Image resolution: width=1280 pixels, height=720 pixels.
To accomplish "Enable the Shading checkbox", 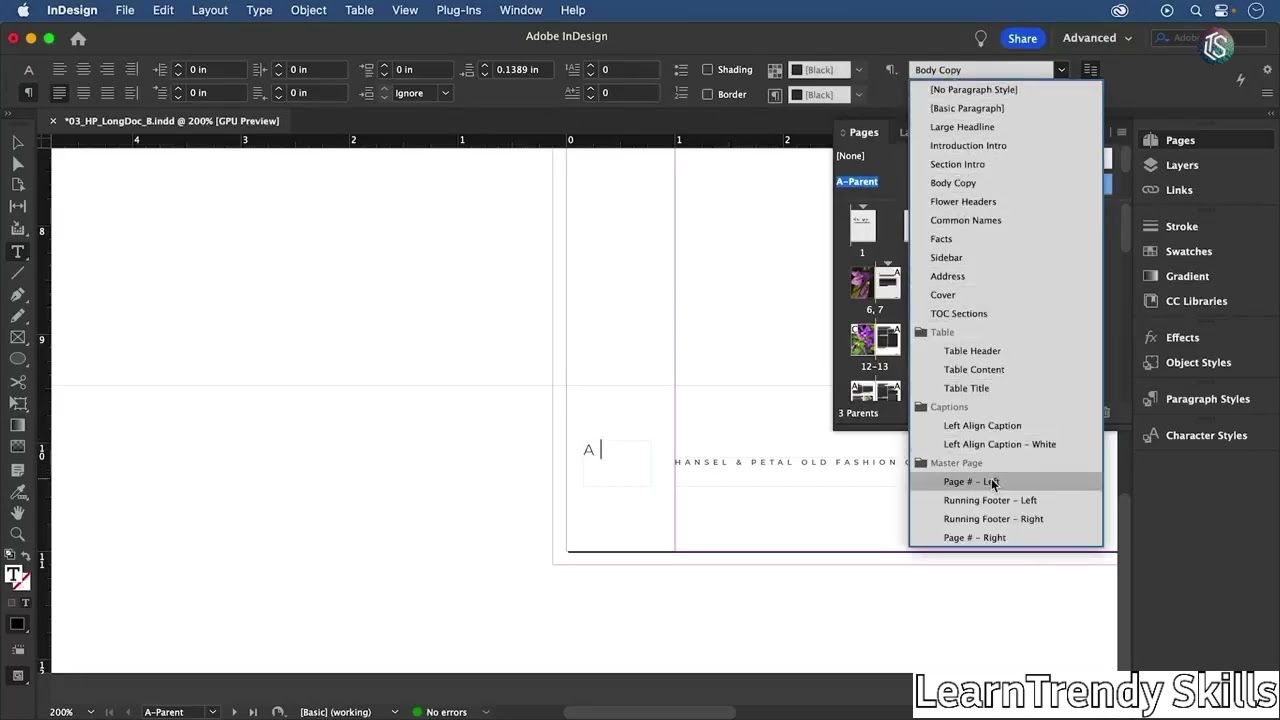I will click(707, 70).
